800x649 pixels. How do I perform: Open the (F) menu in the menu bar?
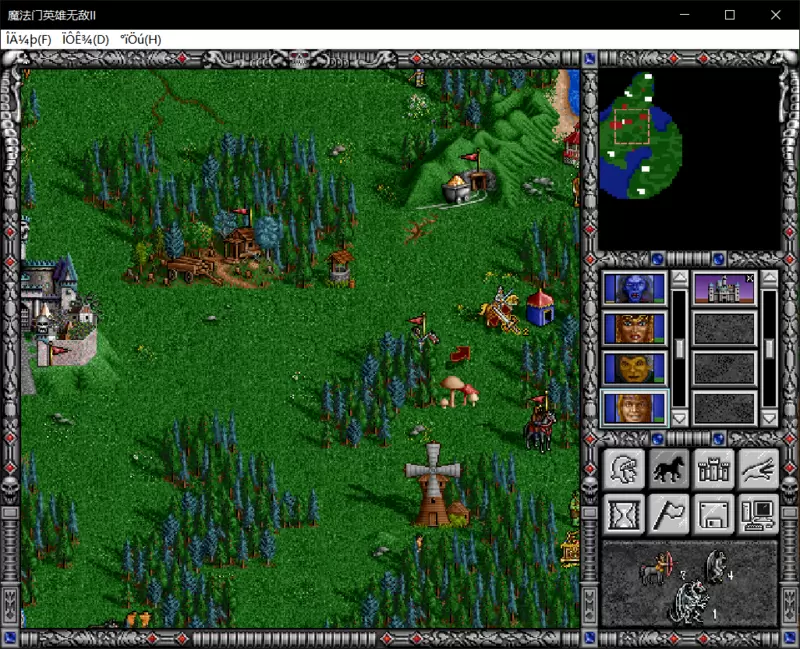pos(29,39)
